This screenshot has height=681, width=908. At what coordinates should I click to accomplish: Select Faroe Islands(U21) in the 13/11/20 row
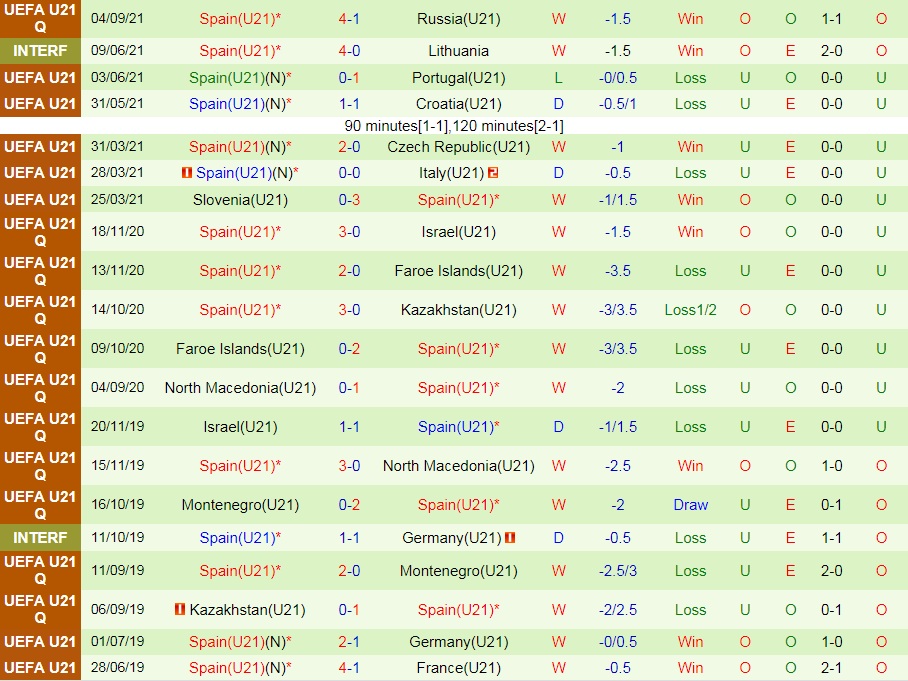pos(459,270)
